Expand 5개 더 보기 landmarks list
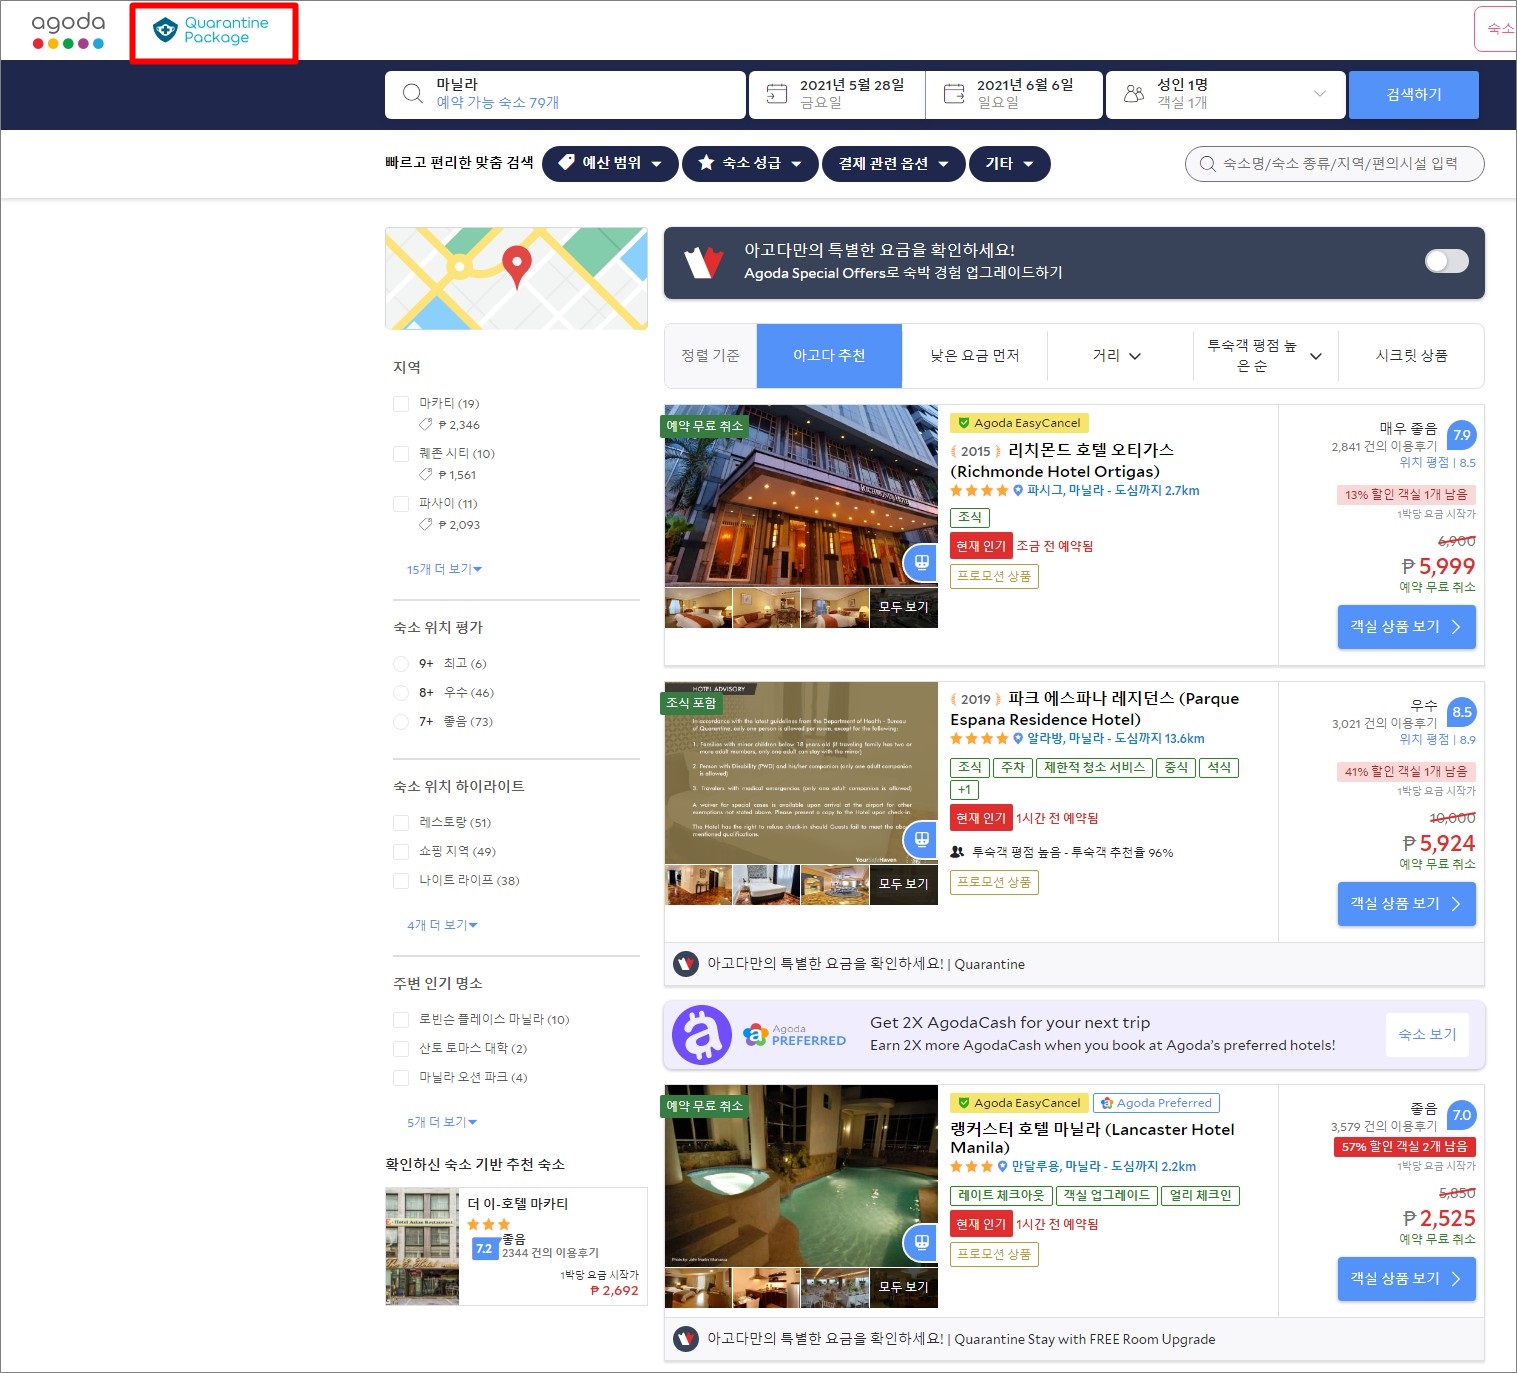This screenshot has width=1517, height=1373. pyautogui.click(x=442, y=1122)
